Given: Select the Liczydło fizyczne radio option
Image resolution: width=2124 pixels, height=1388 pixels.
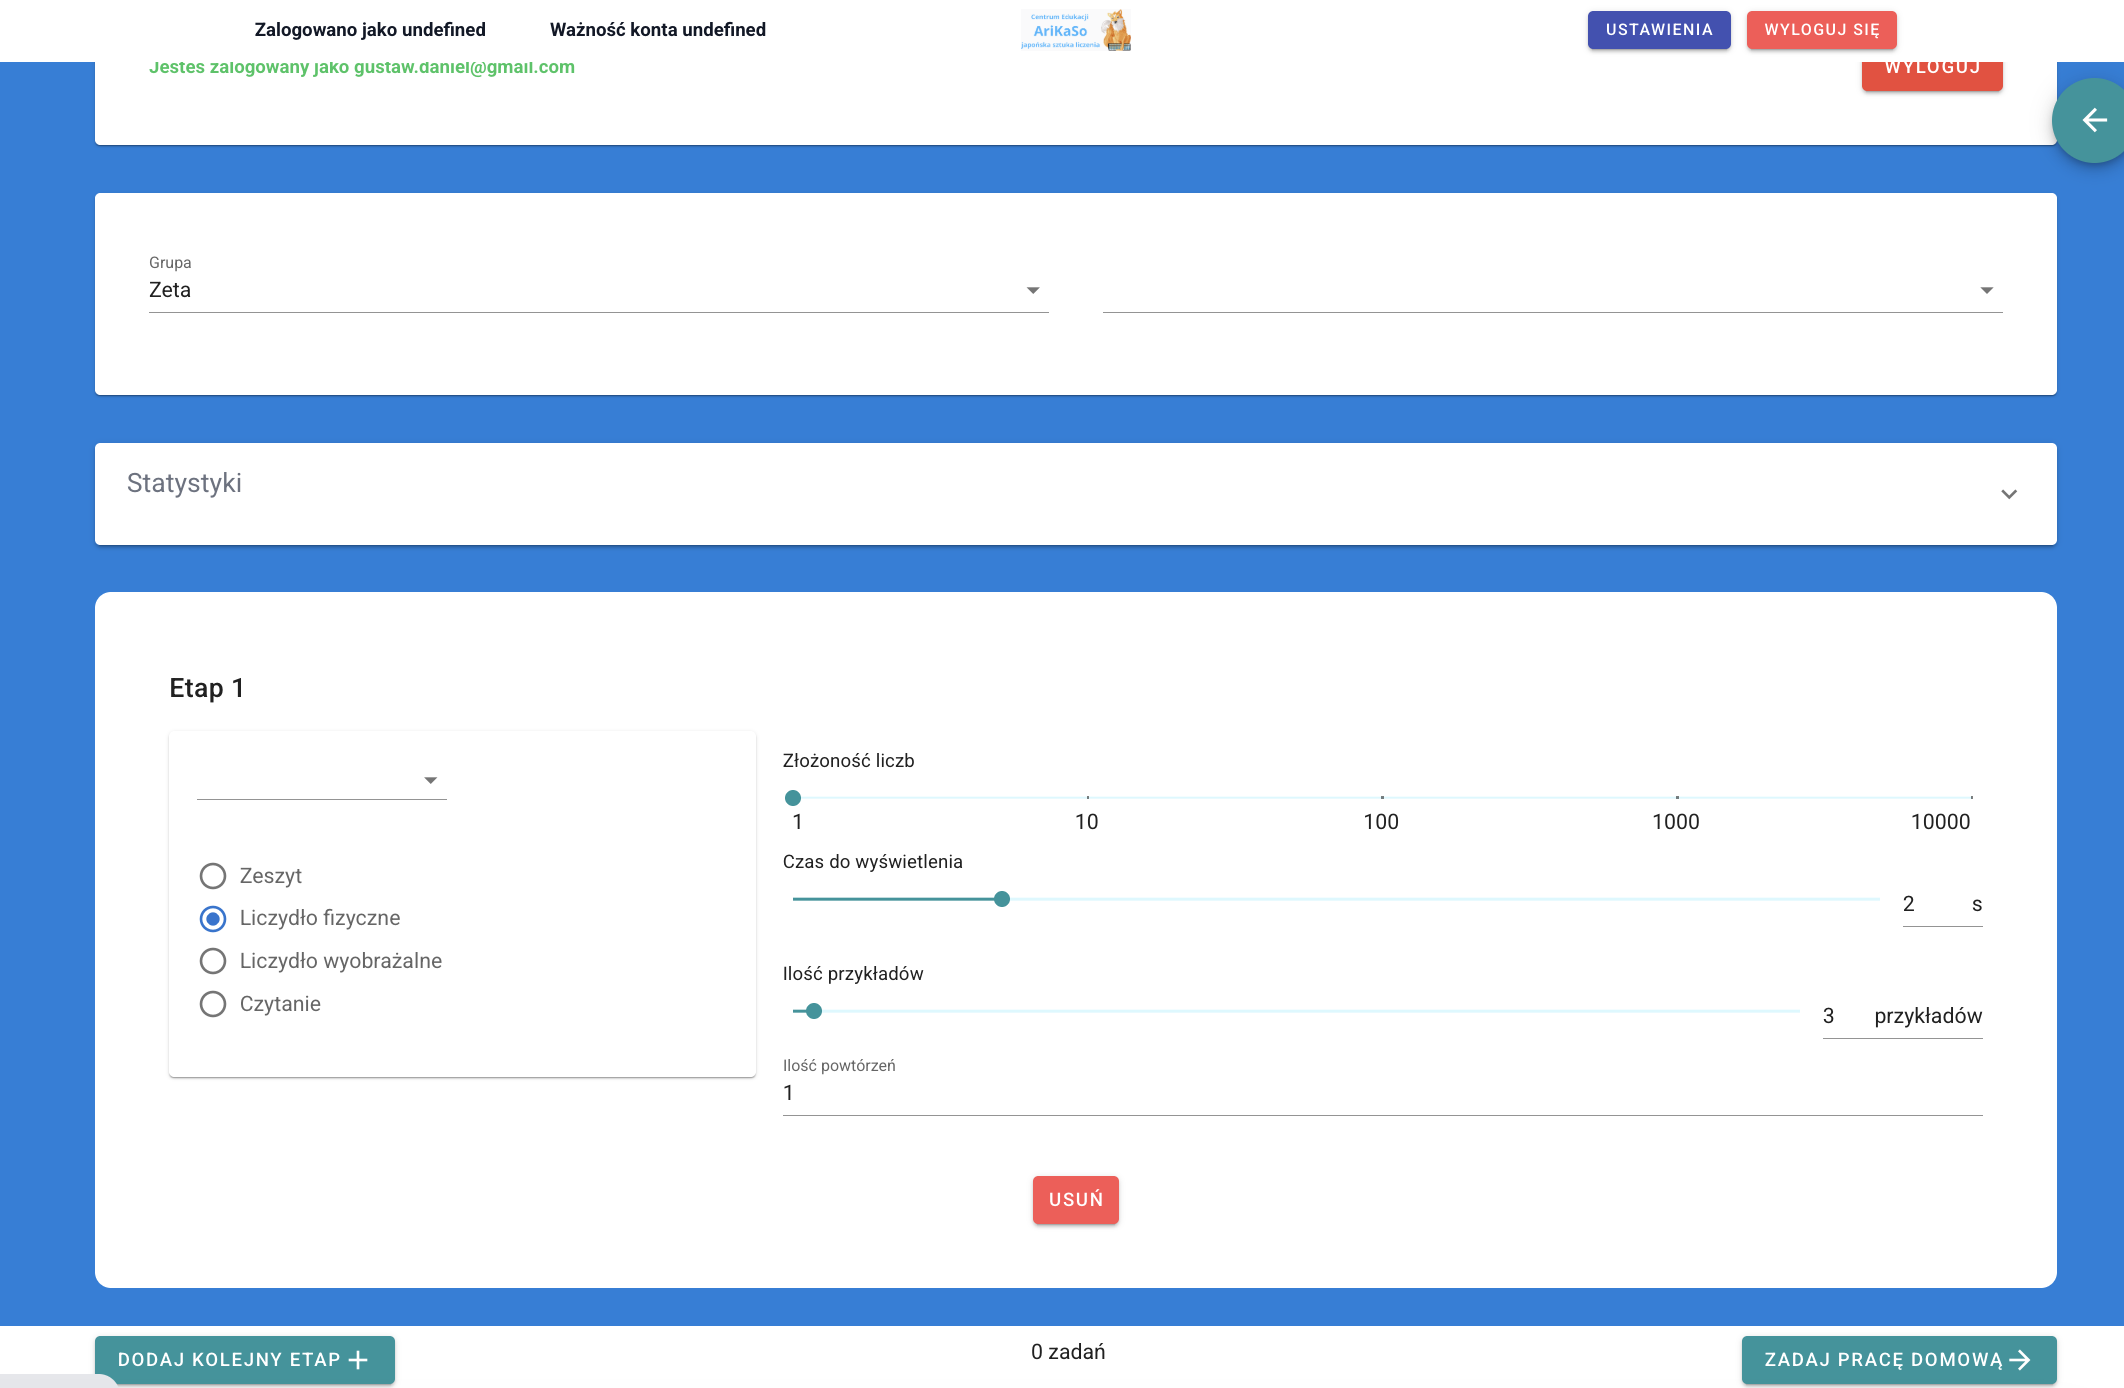Looking at the screenshot, I should pyautogui.click(x=213, y=918).
